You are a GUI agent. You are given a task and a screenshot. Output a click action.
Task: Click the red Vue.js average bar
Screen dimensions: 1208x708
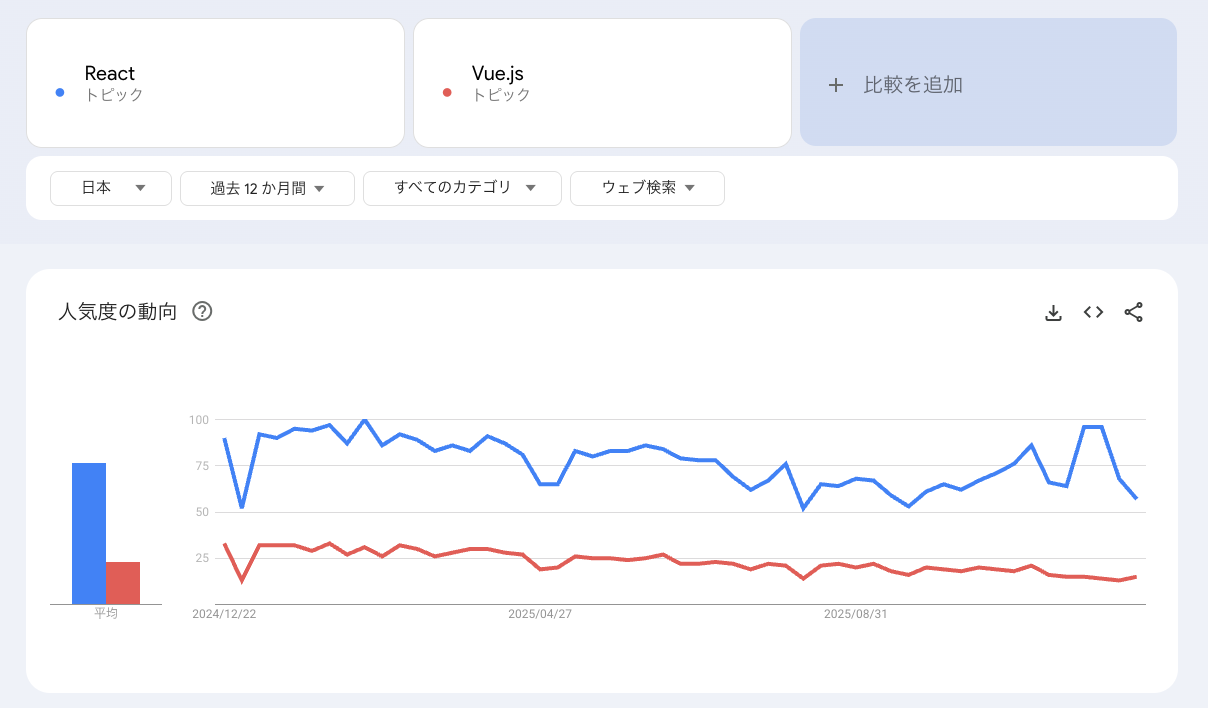tap(124, 582)
